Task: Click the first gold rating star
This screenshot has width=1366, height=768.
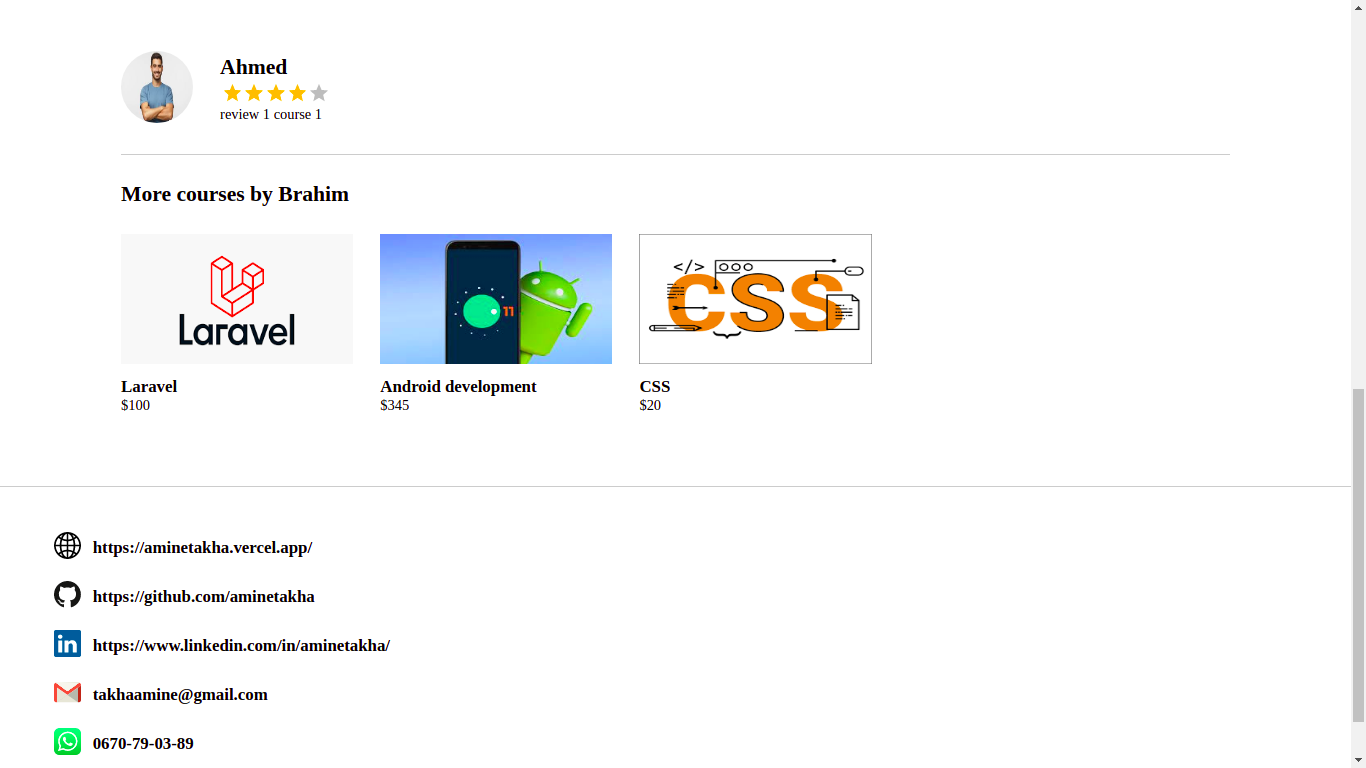Action: point(232,93)
